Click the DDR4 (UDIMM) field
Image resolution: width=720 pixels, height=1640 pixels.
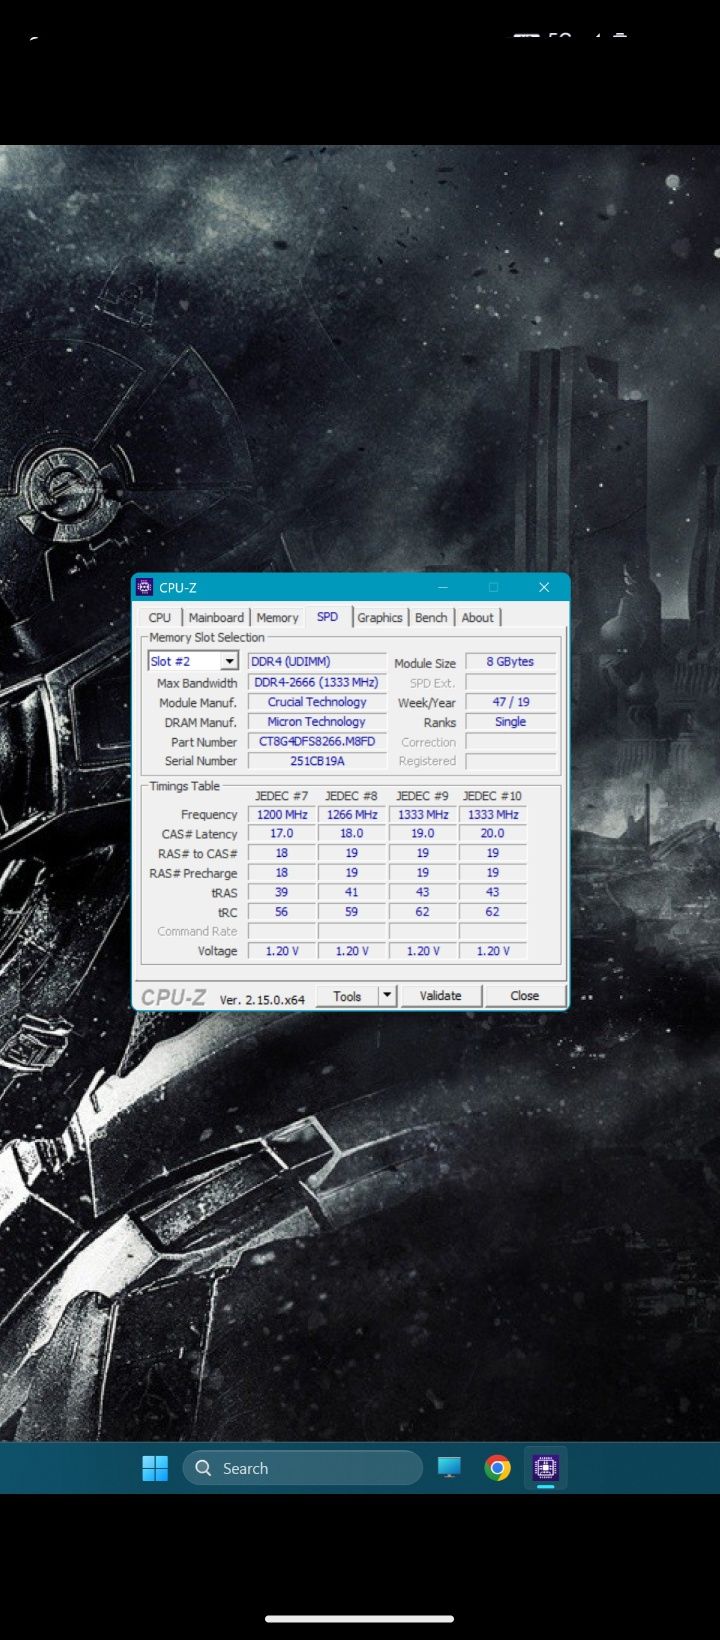tap(317, 661)
